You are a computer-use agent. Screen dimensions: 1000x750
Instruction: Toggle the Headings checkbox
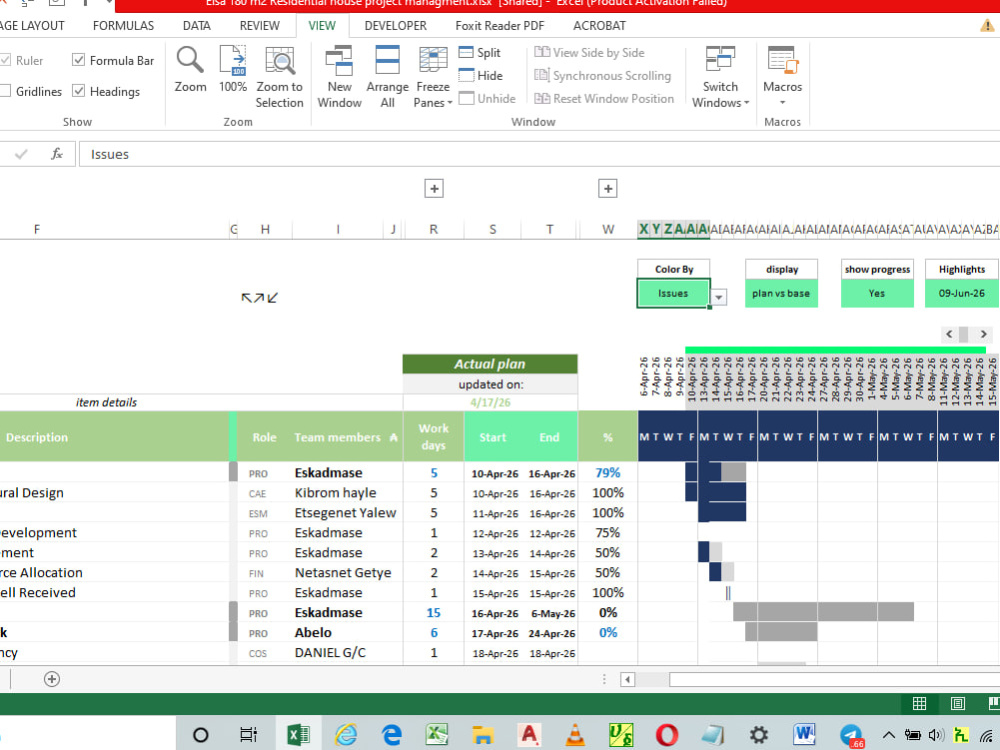(78, 91)
